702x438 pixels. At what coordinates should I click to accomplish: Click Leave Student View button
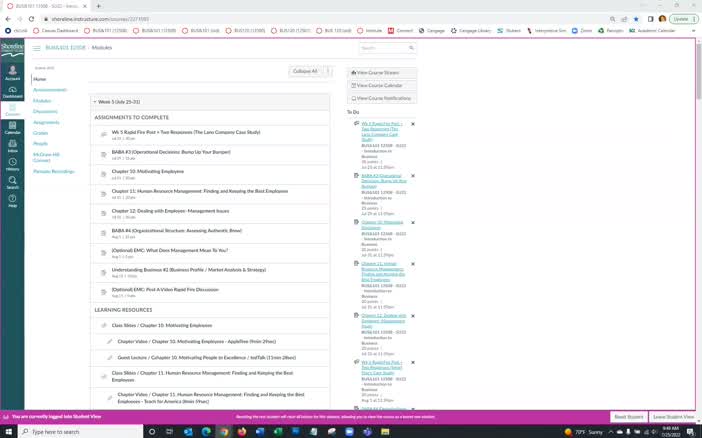(673, 416)
